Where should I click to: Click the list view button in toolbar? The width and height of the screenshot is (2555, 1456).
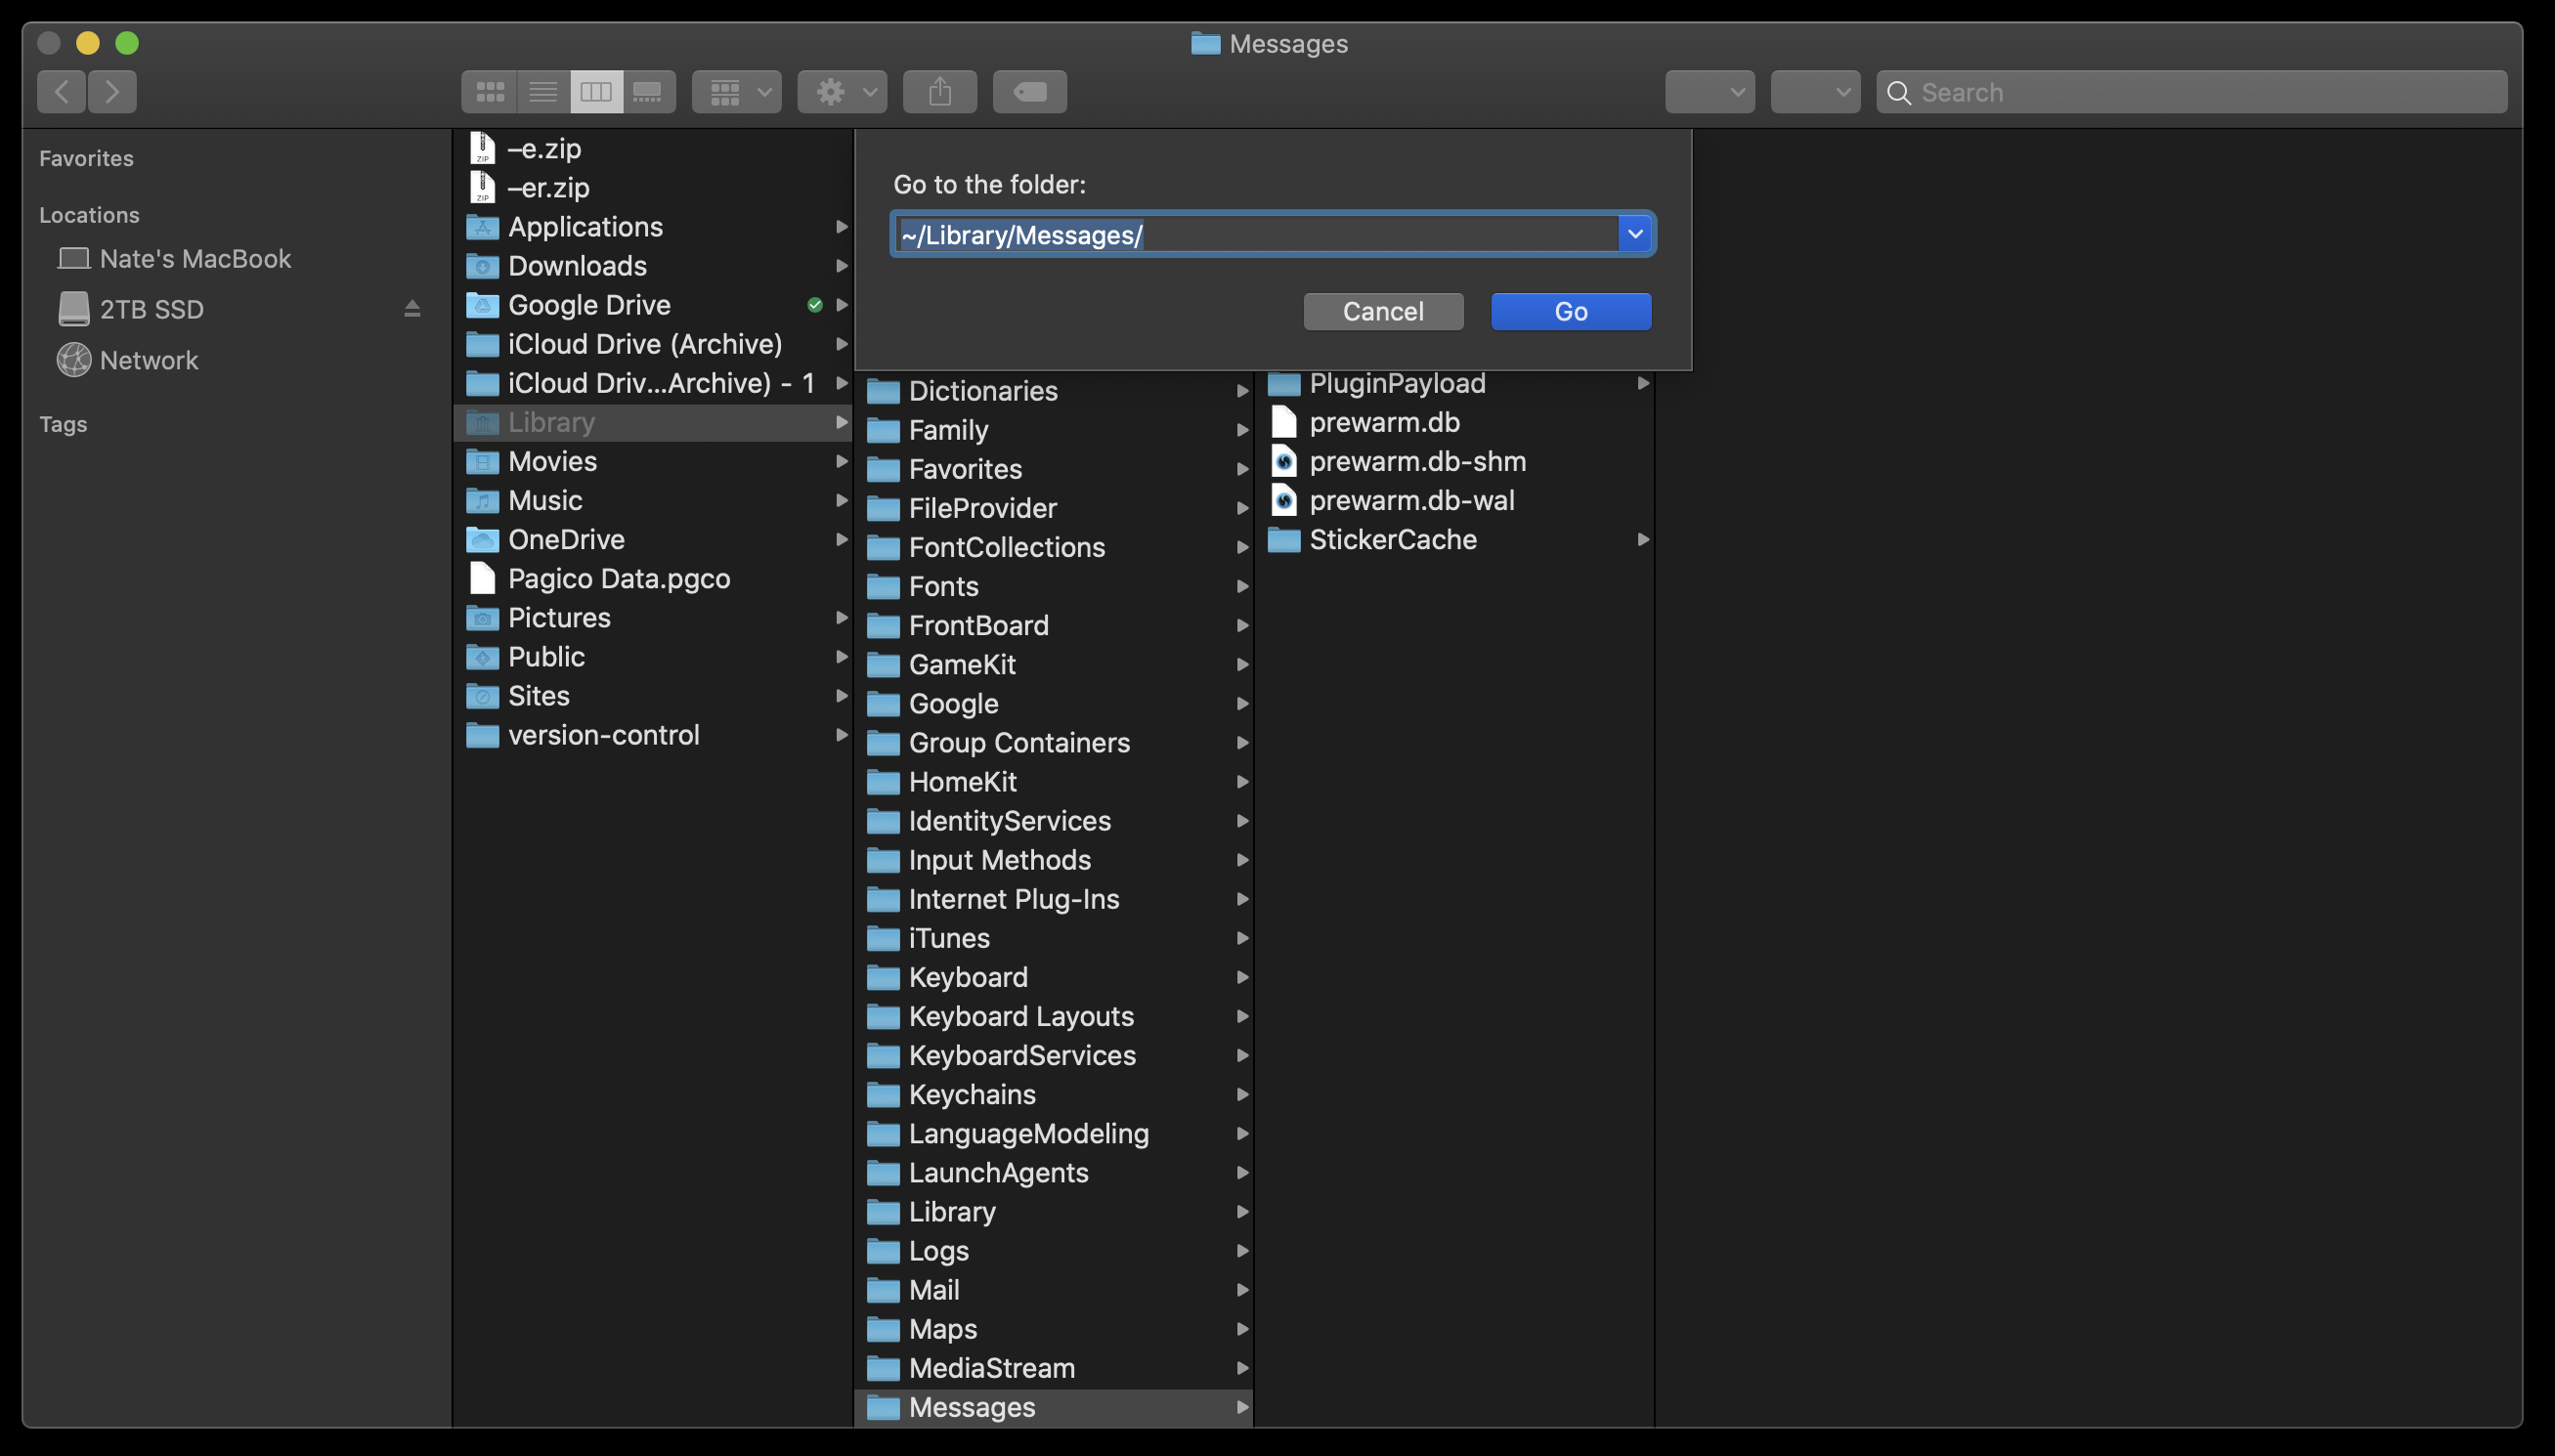[x=541, y=90]
